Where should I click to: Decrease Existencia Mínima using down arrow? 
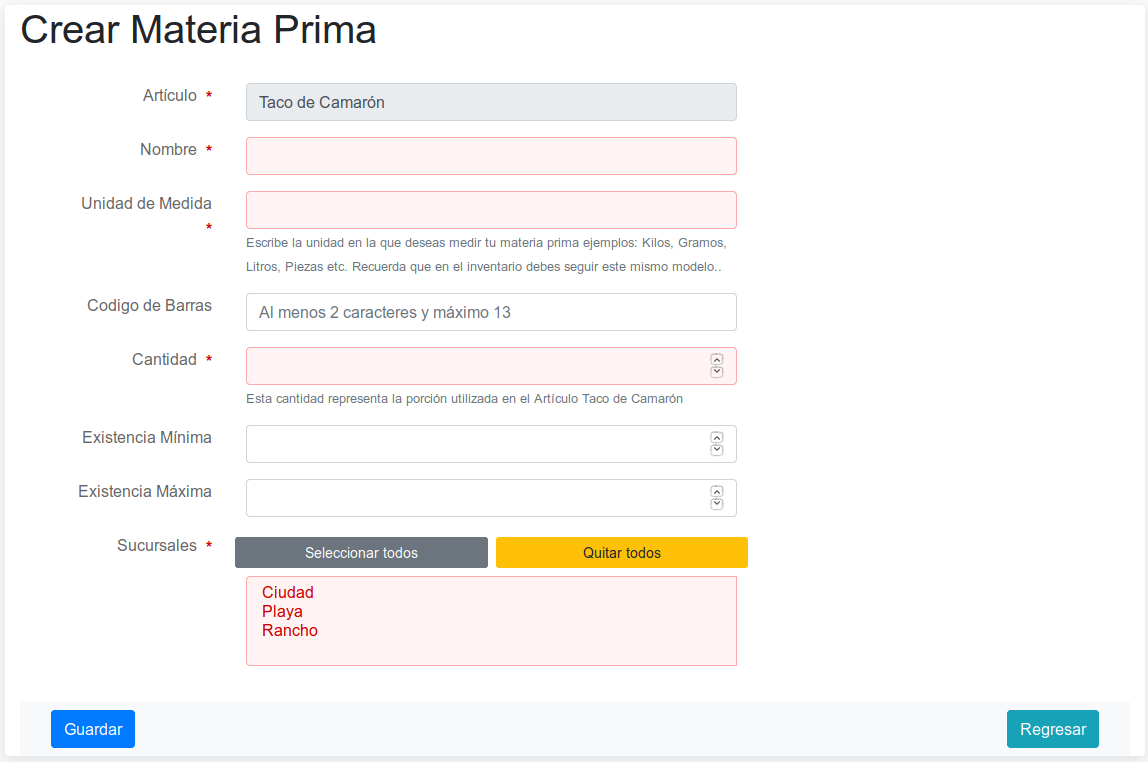716,450
